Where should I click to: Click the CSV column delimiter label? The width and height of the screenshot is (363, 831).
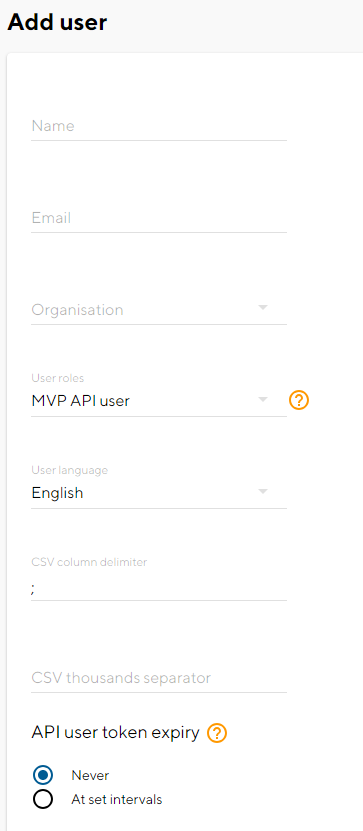pos(89,562)
